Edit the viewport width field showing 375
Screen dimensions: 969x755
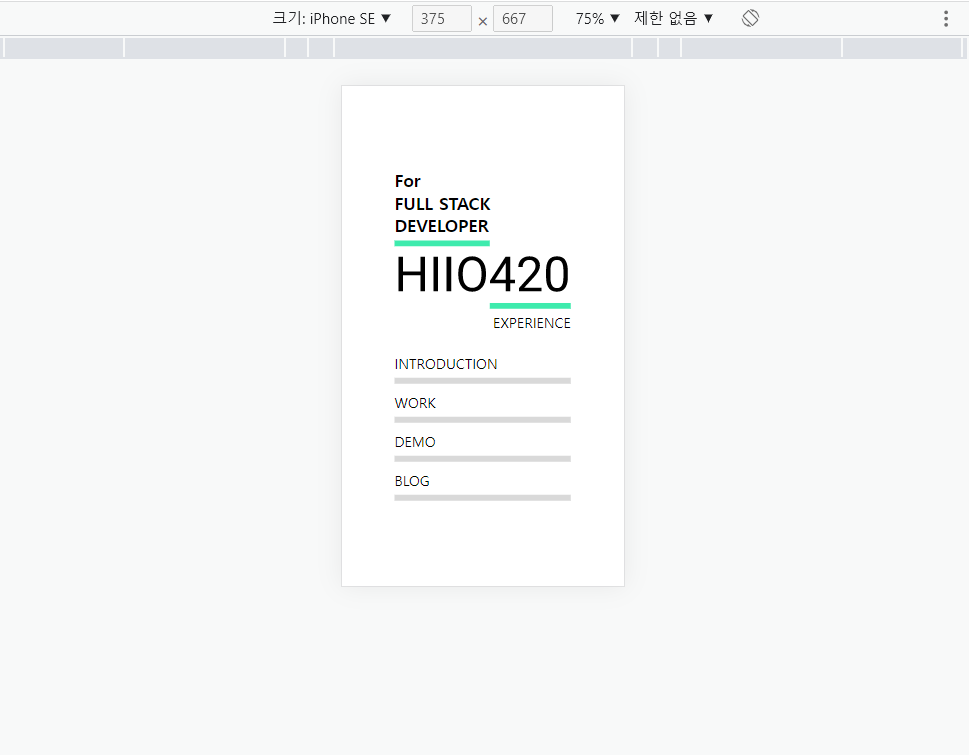click(441, 19)
